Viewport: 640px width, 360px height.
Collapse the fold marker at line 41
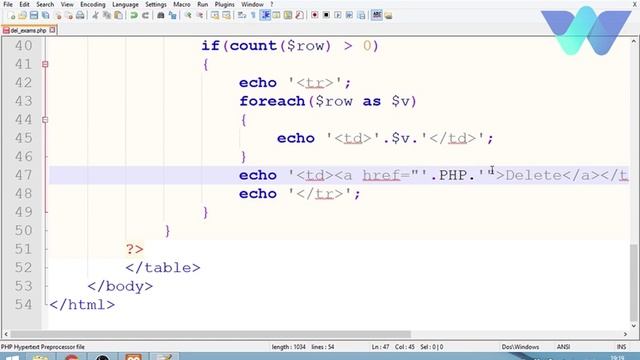tap(45, 64)
